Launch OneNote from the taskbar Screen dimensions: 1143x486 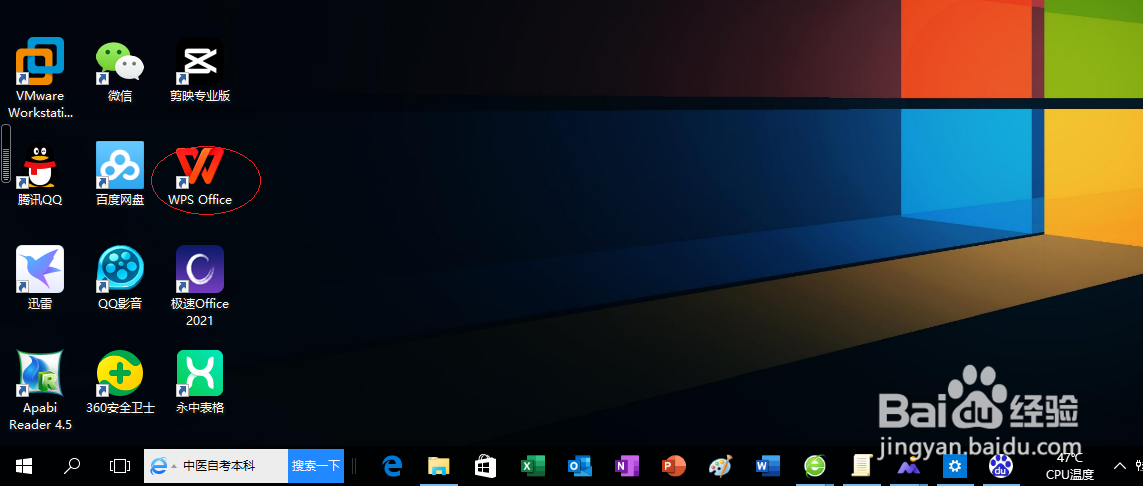(x=626, y=466)
